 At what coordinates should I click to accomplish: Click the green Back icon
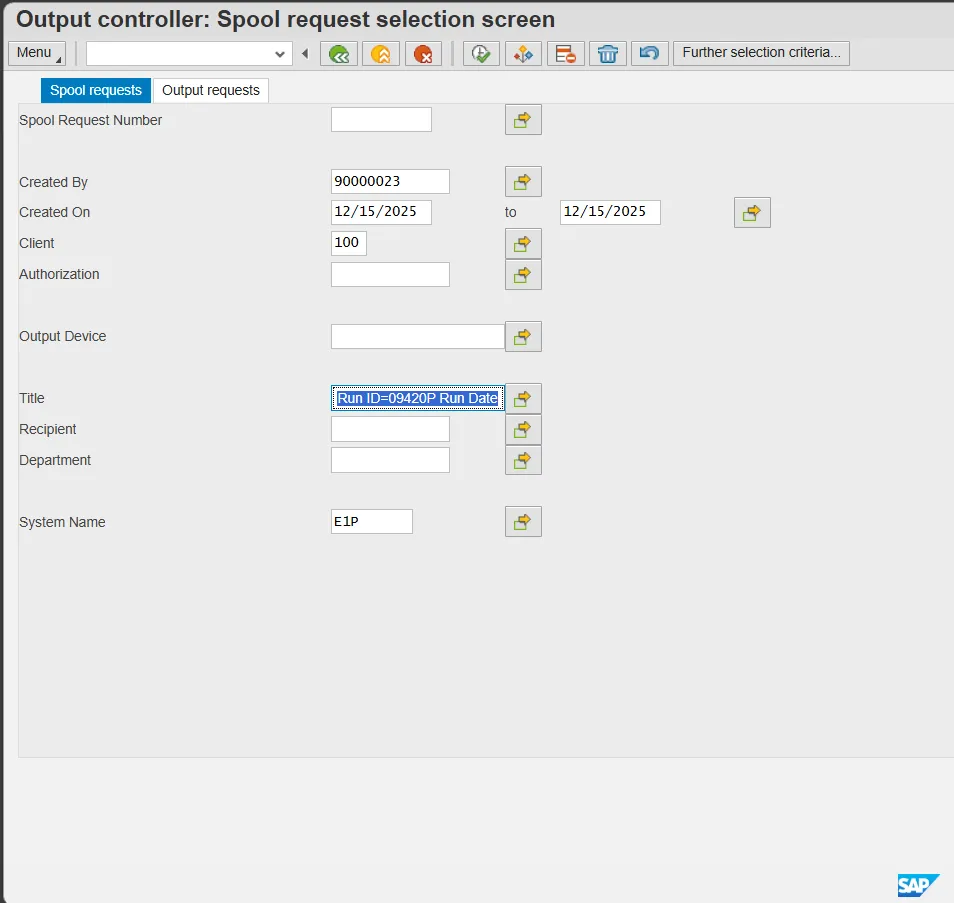(339, 54)
